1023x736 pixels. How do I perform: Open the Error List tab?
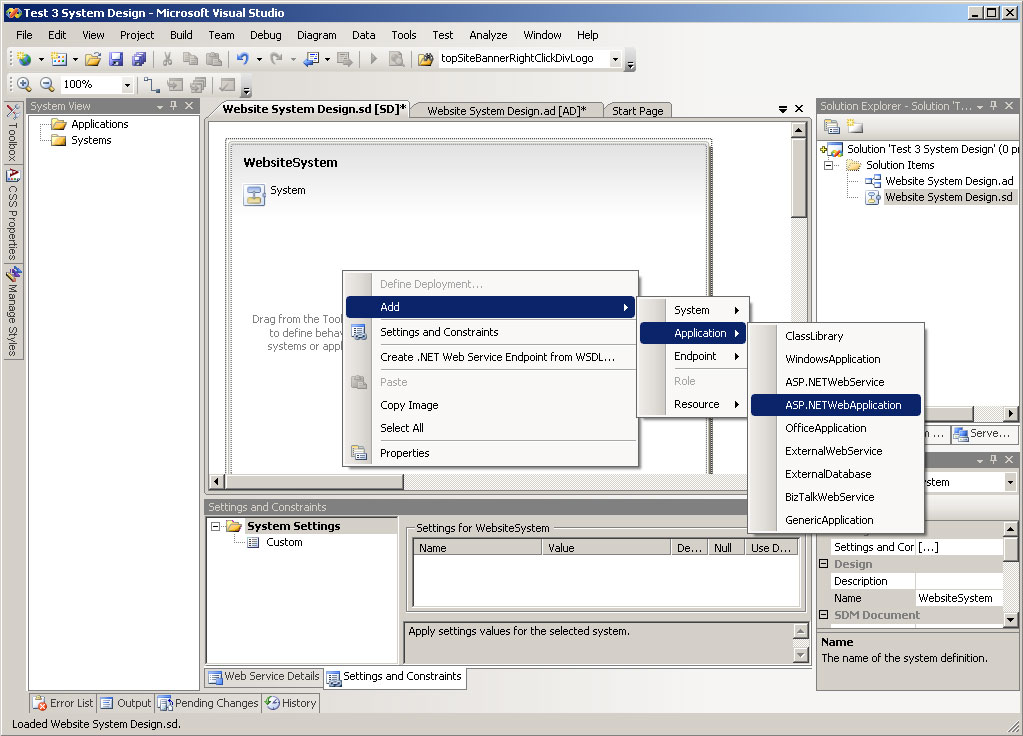[x=63, y=703]
